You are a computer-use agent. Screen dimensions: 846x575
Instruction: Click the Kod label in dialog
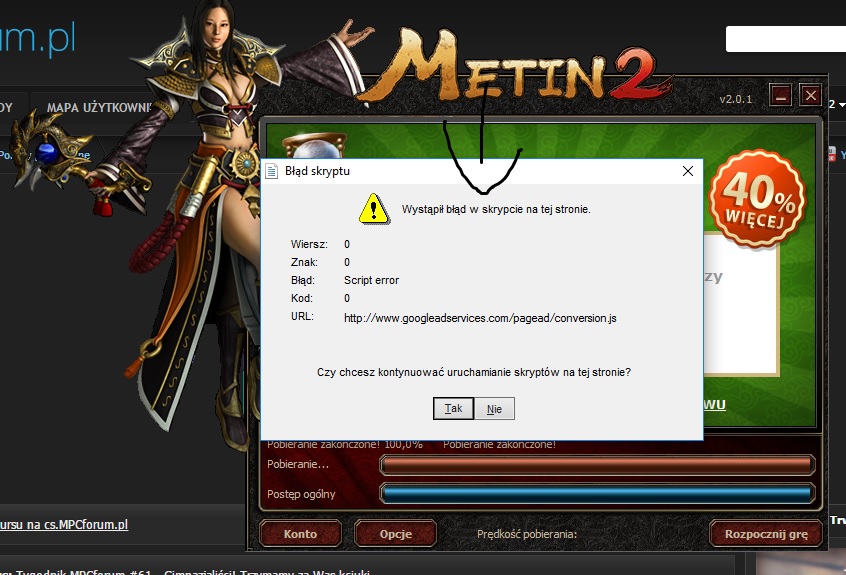coord(302,298)
